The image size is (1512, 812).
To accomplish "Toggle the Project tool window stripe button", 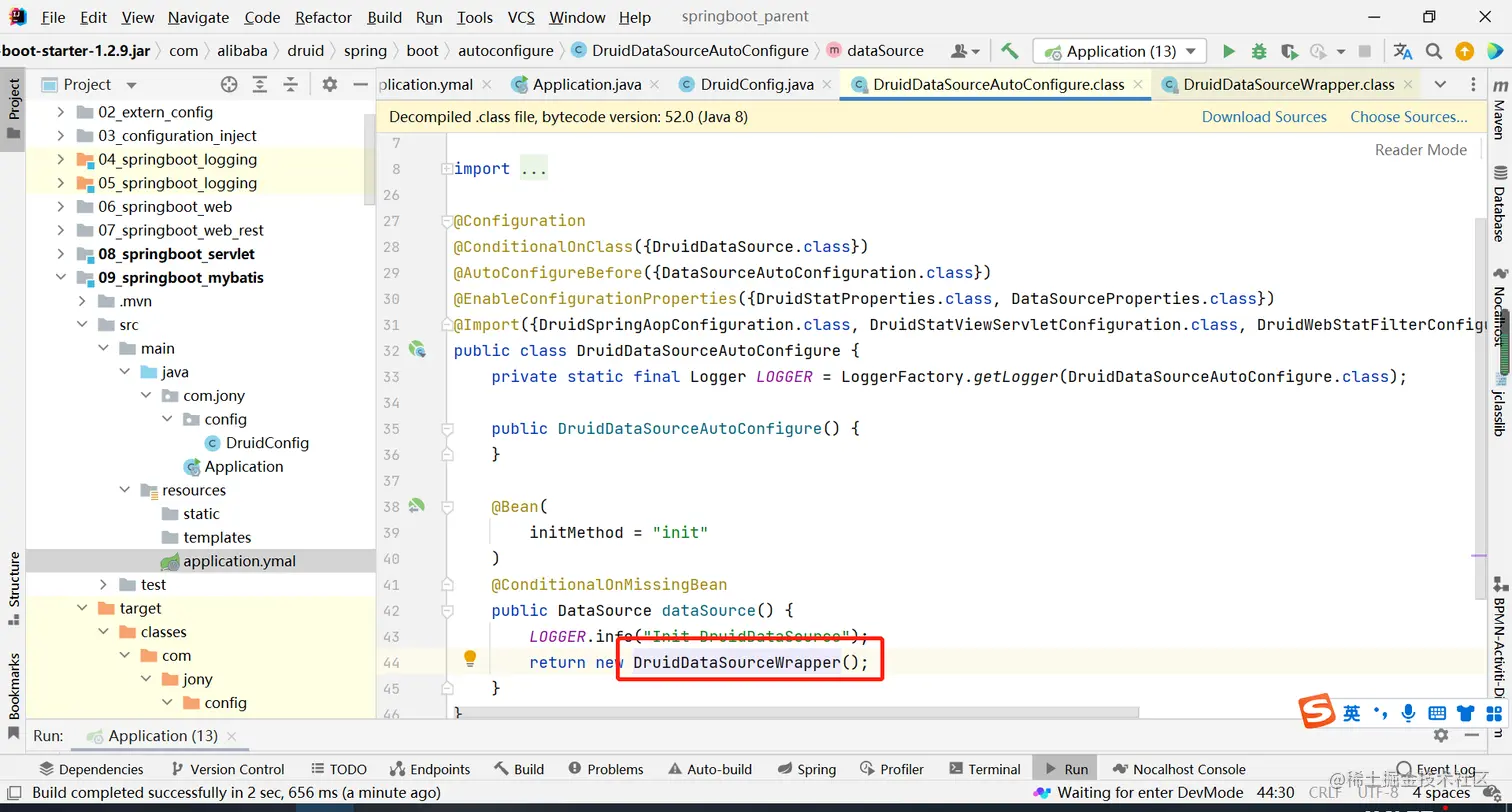I will click(x=14, y=108).
